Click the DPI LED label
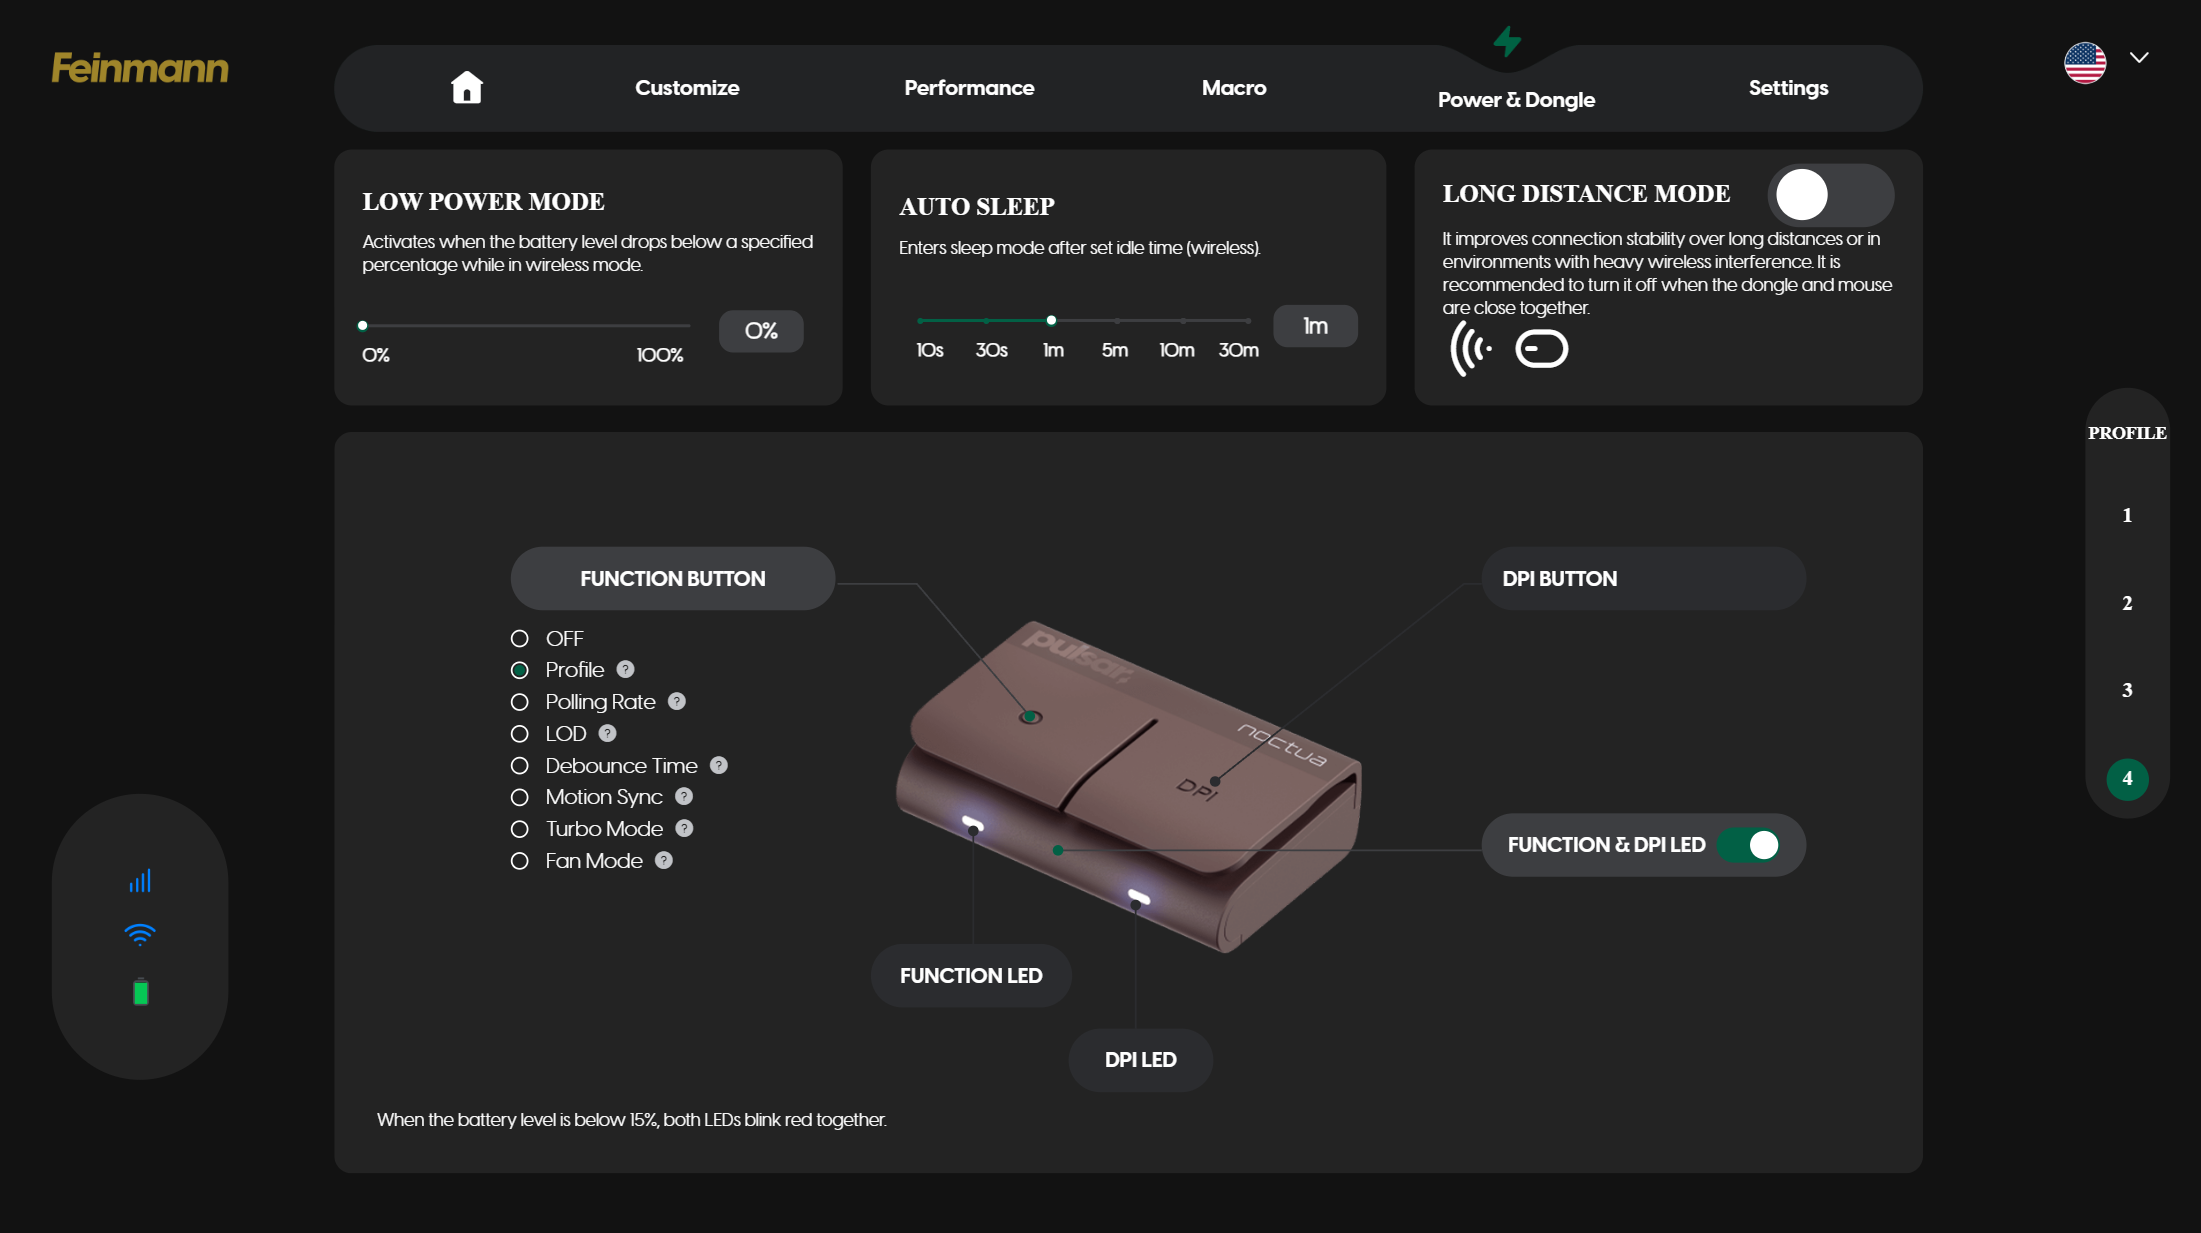The width and height of the screenshot is (2201, 1233). [x=1140, y=1059]
